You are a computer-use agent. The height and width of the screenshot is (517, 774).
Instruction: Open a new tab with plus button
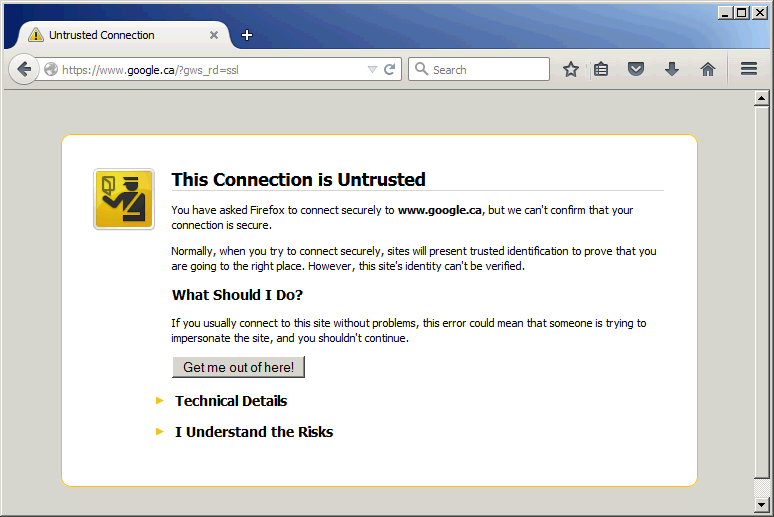click(x=247, y=35)
